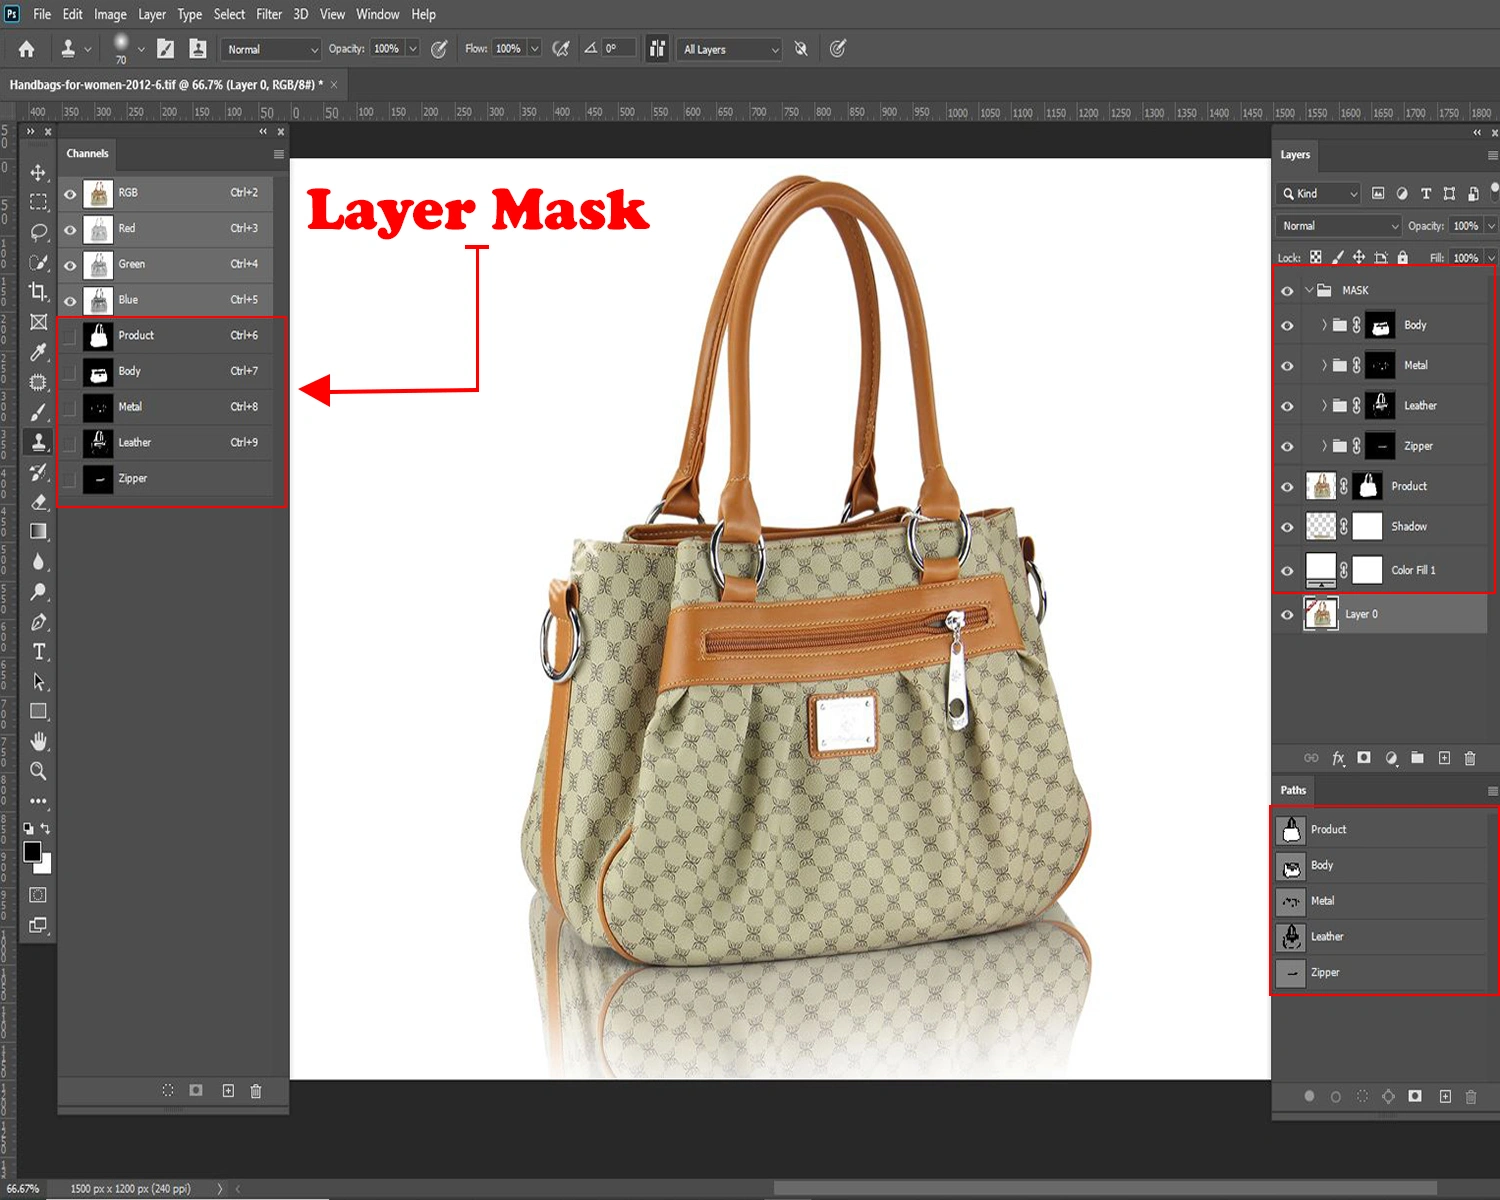Click delete layer trash icon in Layers panel
This screenshot has width=1500, height=1200.
(1469, 758)
